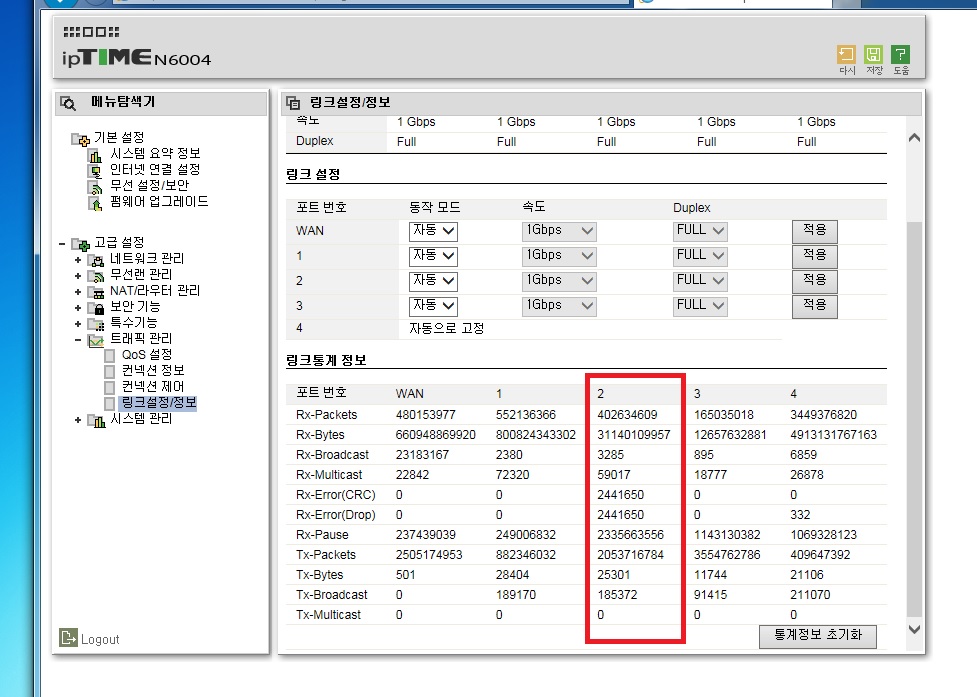Viewport: 977px width, 697px height.
Task: Click the scrollbar down arrow
Action: pos(914,629)
